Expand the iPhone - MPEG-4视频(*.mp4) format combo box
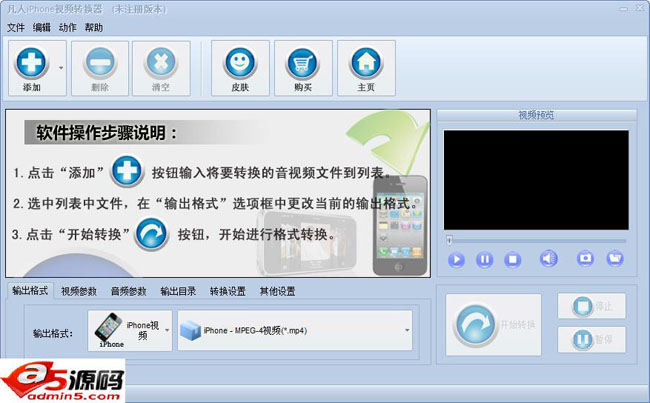The height and width of the screenshot is (403, 650). [x=295, y=330]
